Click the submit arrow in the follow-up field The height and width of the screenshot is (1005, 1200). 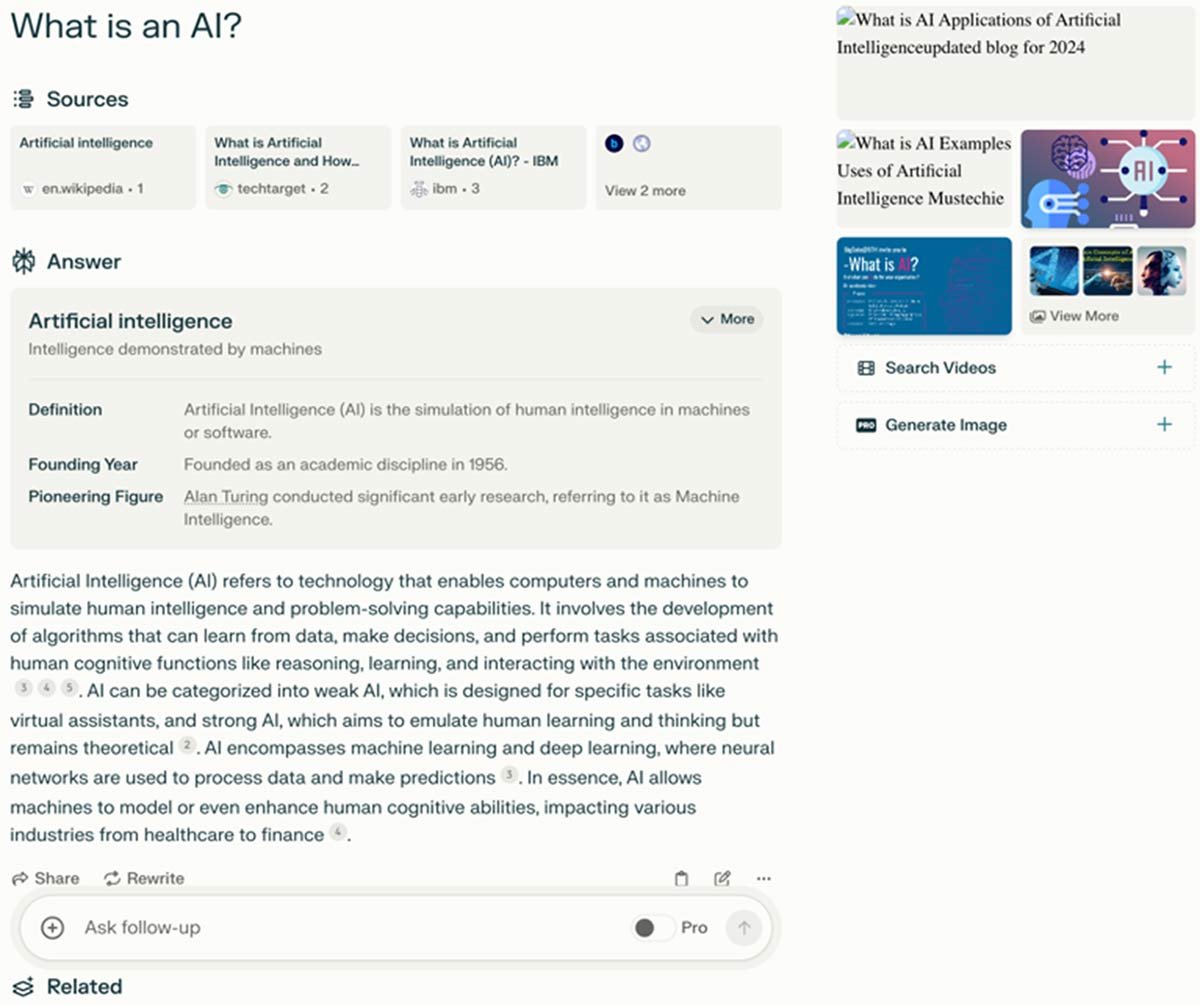[x=744, y=928]
